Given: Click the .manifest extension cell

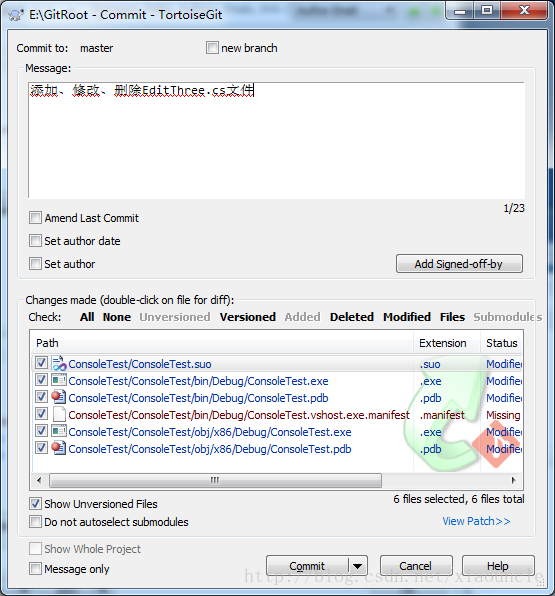Looking at the screenshot, I should coord(442,415).
